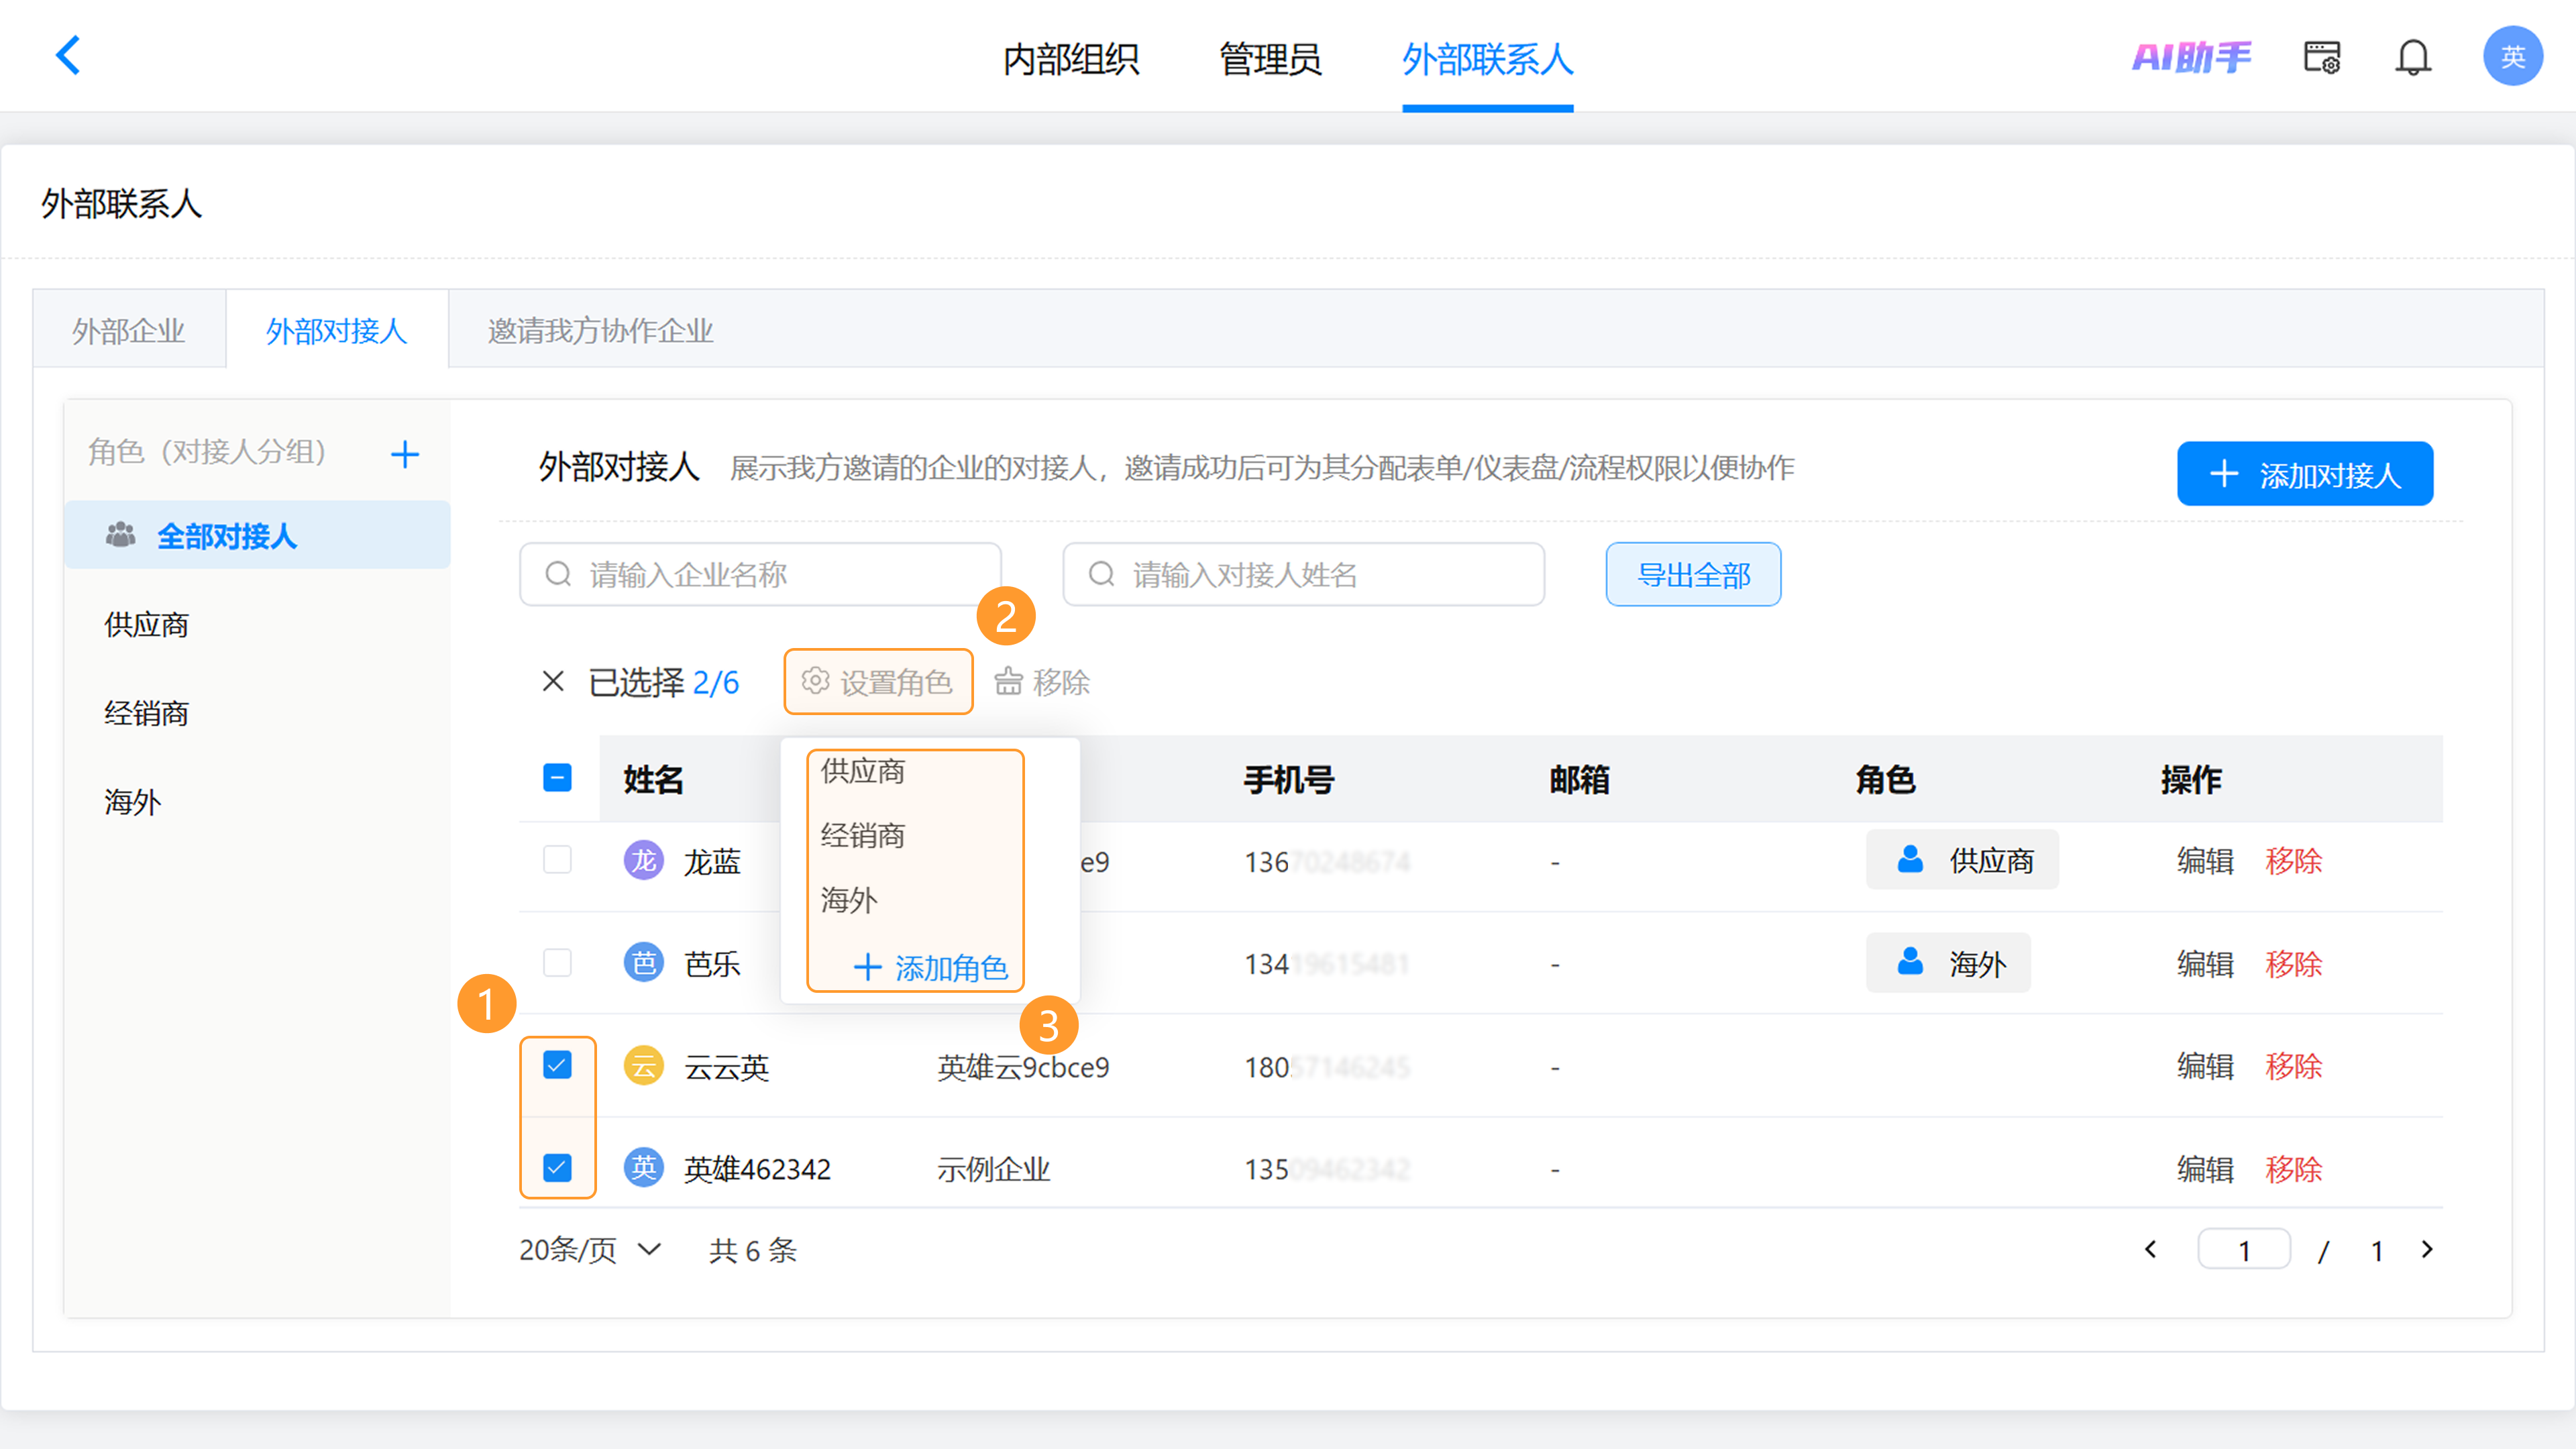
Task: Go to the next page arrow
Action: pos(2427,1250)
